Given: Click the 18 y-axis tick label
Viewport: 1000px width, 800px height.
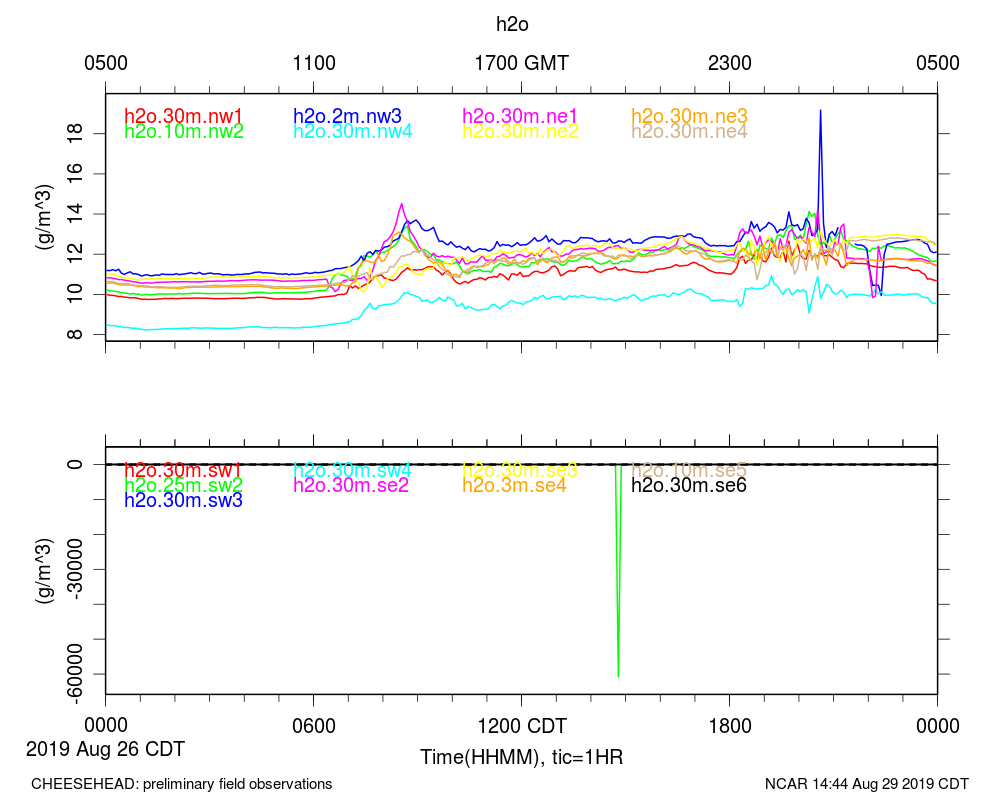Looking at the screenshot, I should tap(75, 133).
